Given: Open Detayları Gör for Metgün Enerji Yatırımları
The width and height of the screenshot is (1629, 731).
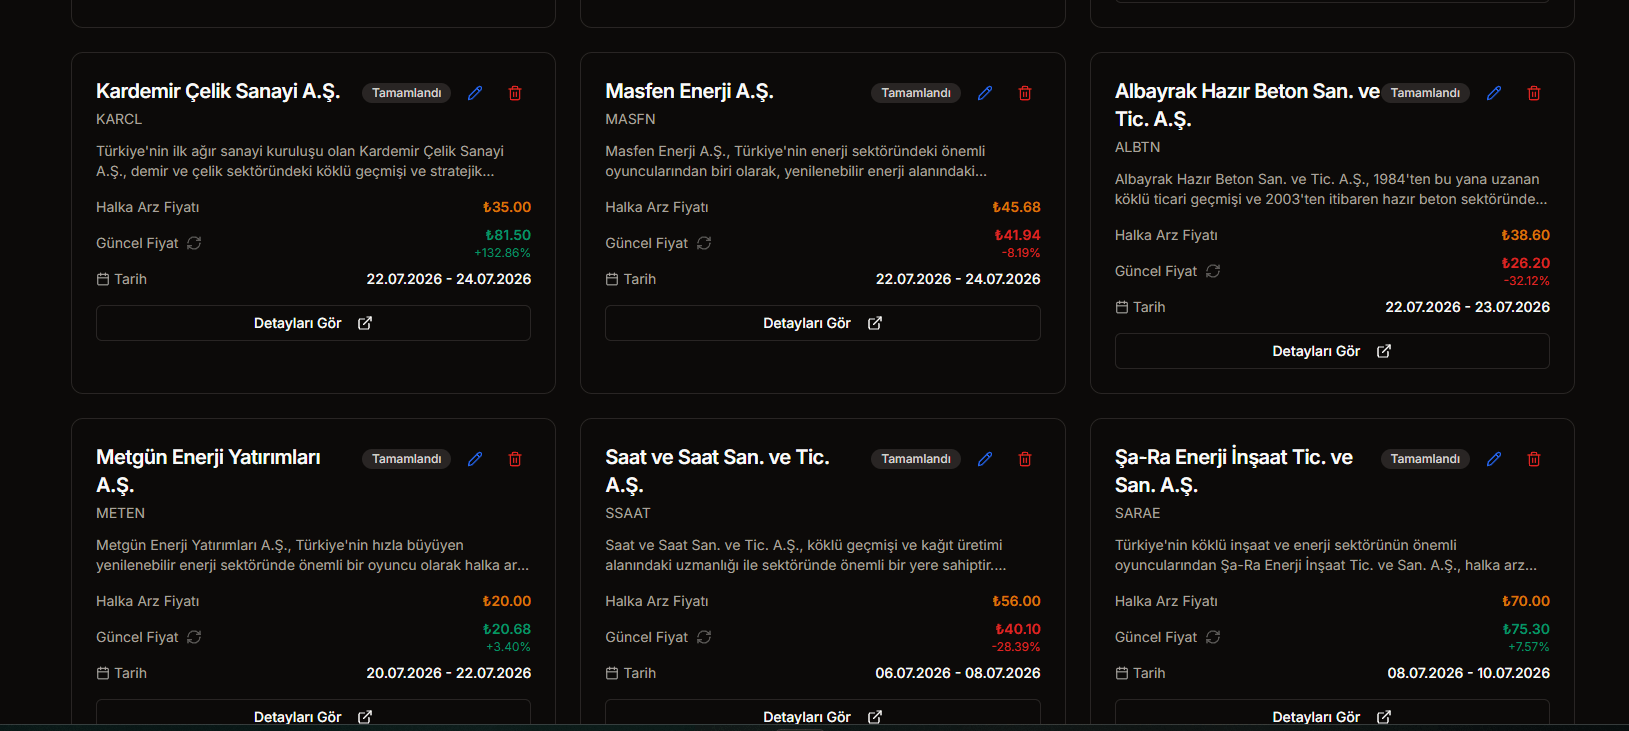Looking at the screenshot, I should coord(313,714).
